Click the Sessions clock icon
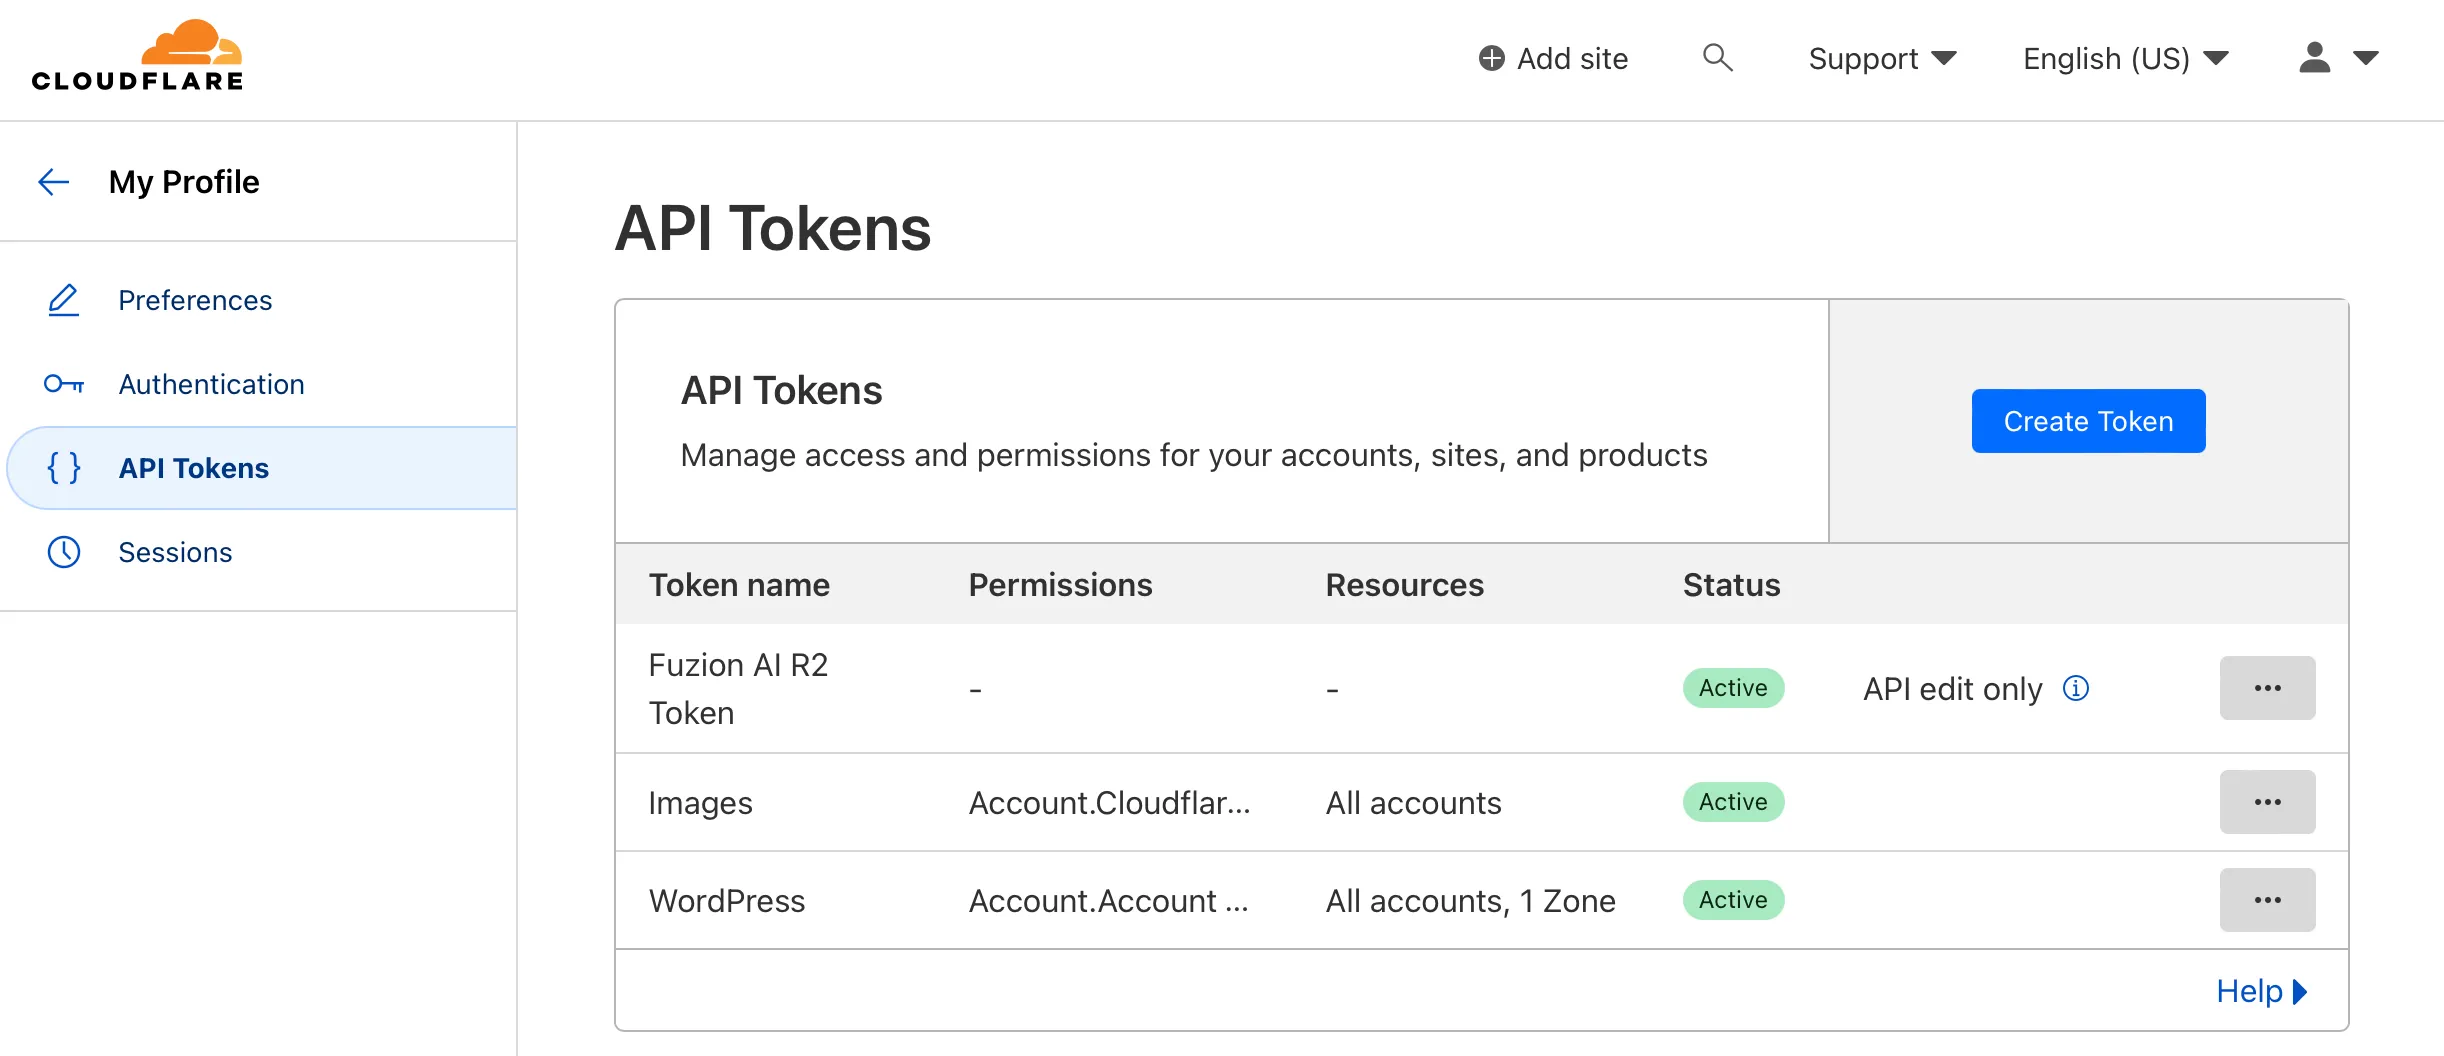This screenshot has height=1056, width=2444. tap(63, 552)
